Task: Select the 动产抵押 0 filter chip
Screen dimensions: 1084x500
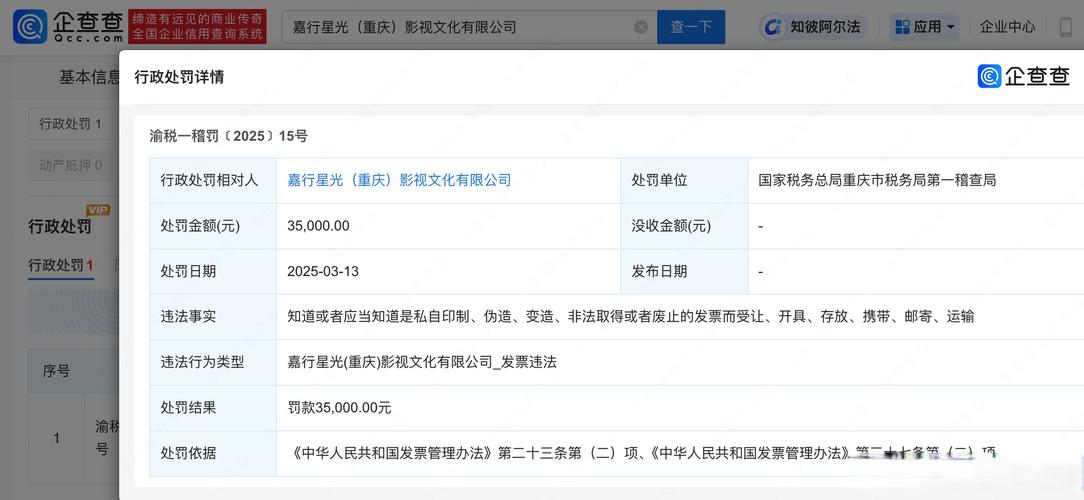Action: click(71, 165)
